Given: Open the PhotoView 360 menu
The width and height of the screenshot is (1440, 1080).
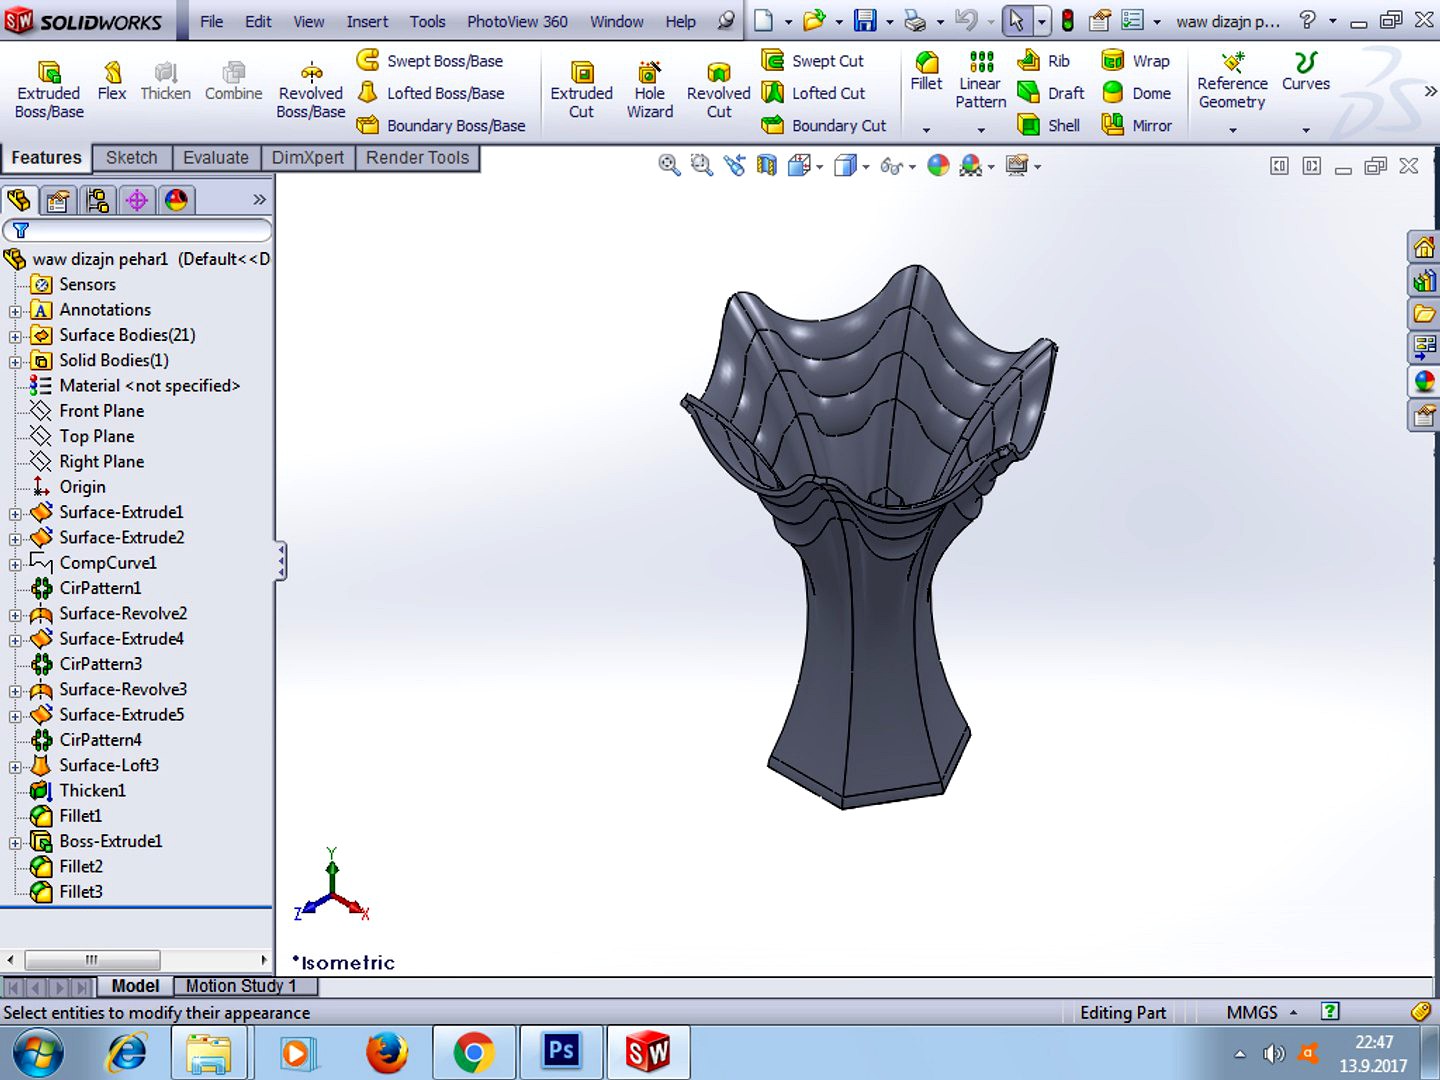Looking at the screenshot, I should (x=517, y=21).
